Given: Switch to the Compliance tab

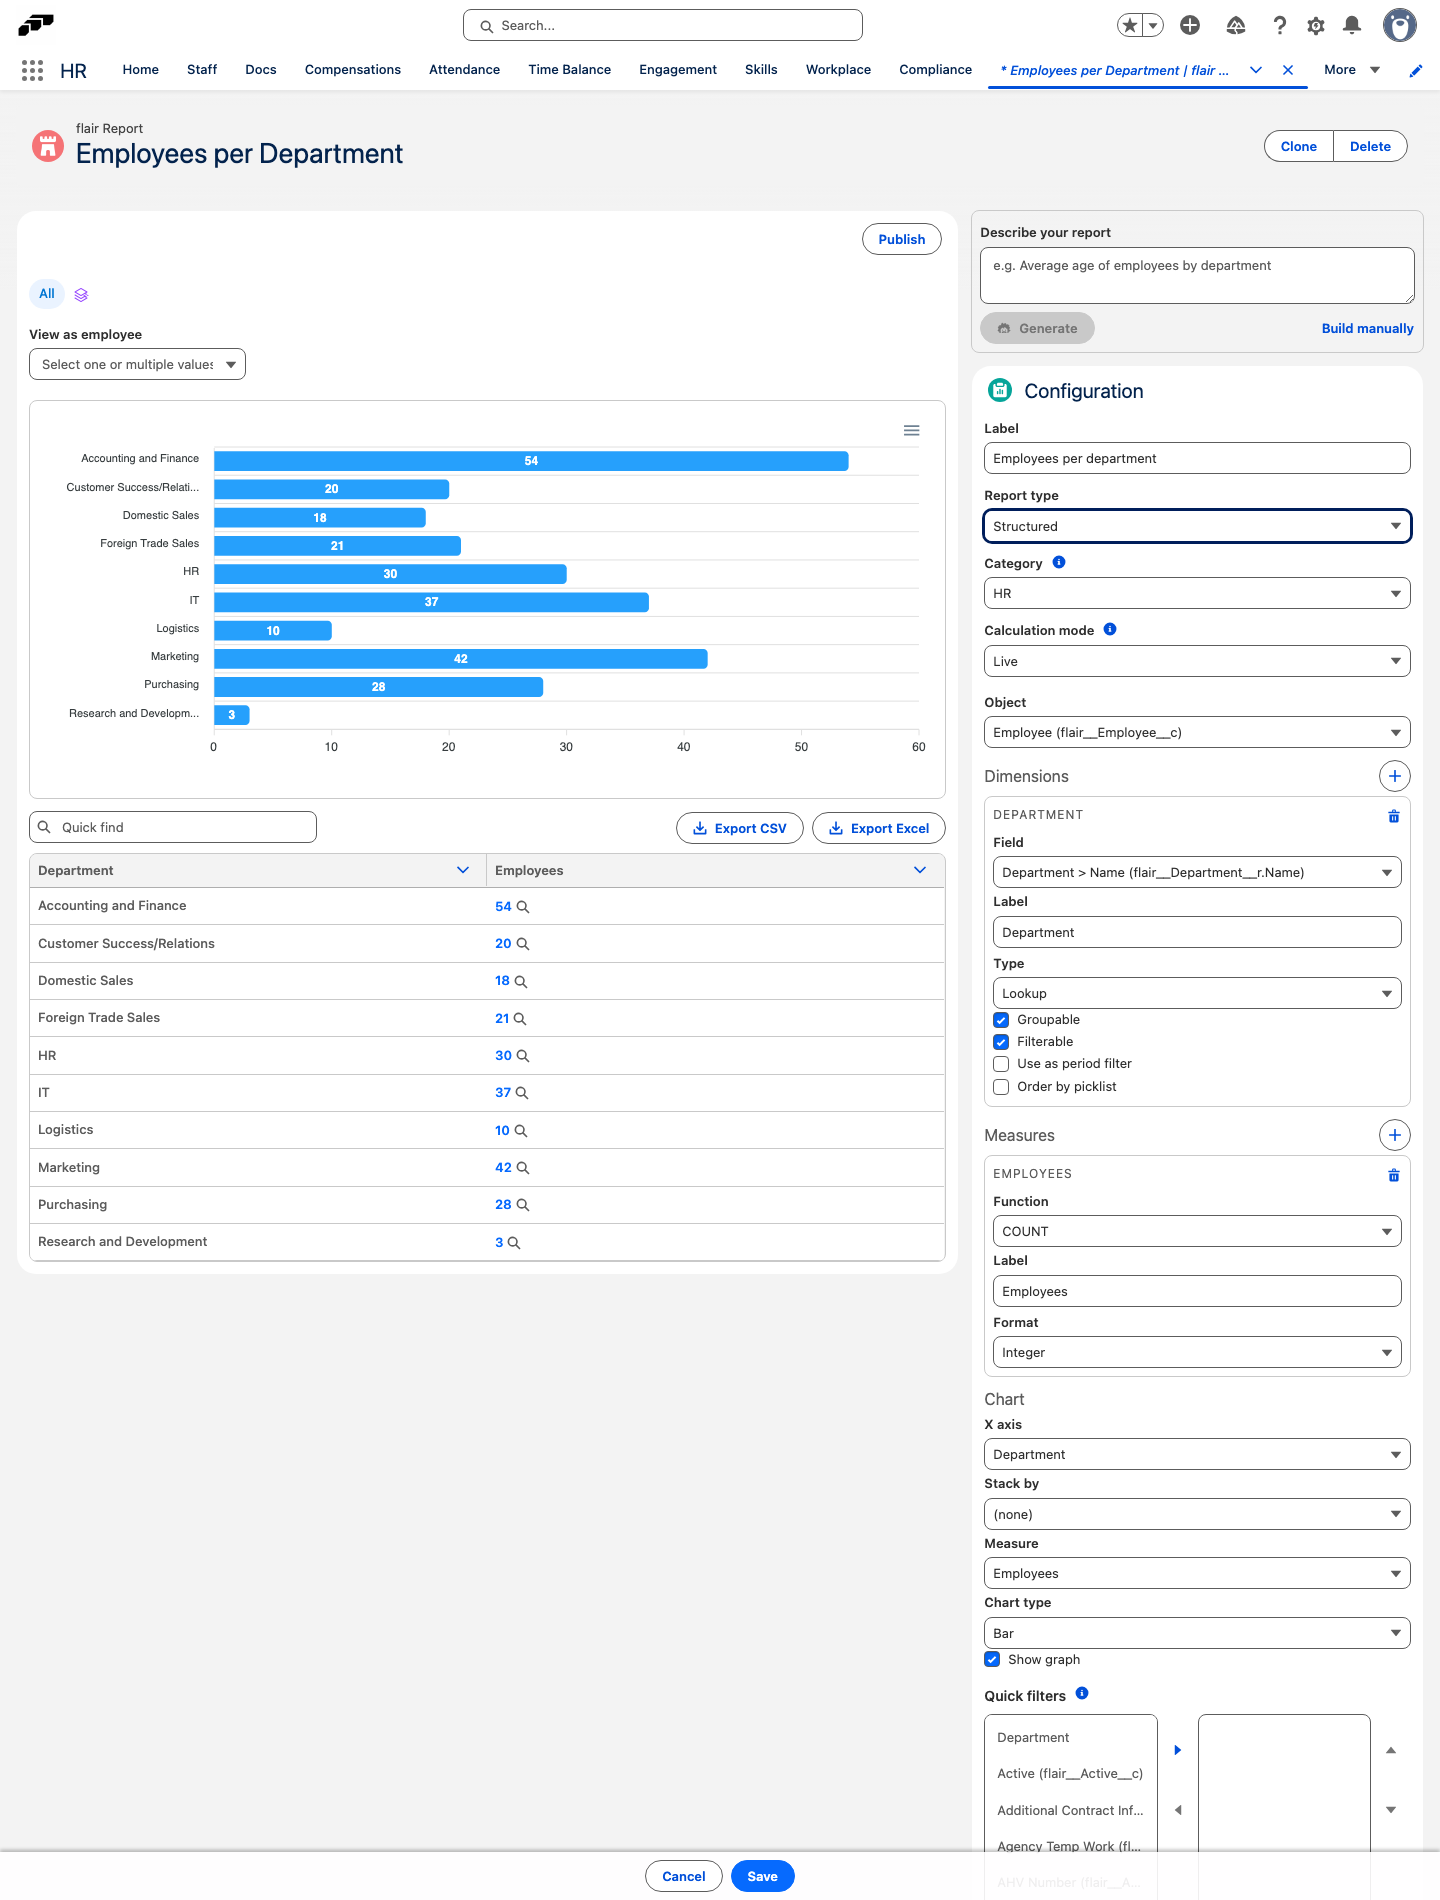Looking at the screenshot, I should pos(935,70).
